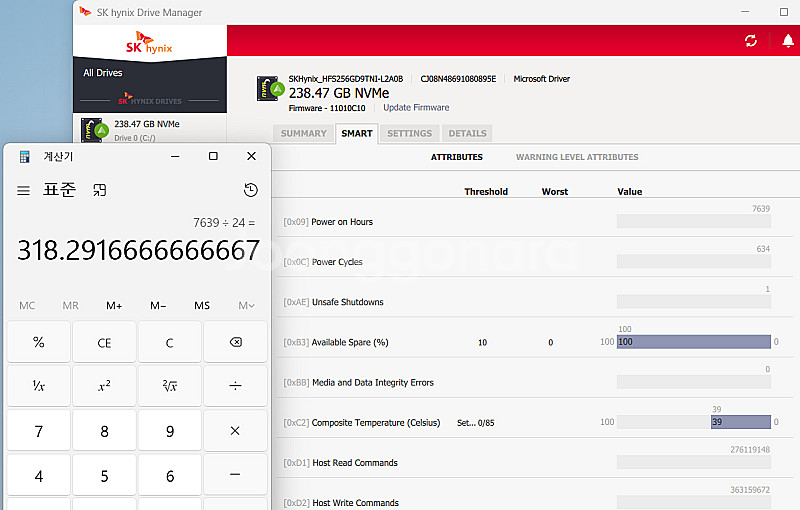Select All Drives in sidebar

[103, 73]
